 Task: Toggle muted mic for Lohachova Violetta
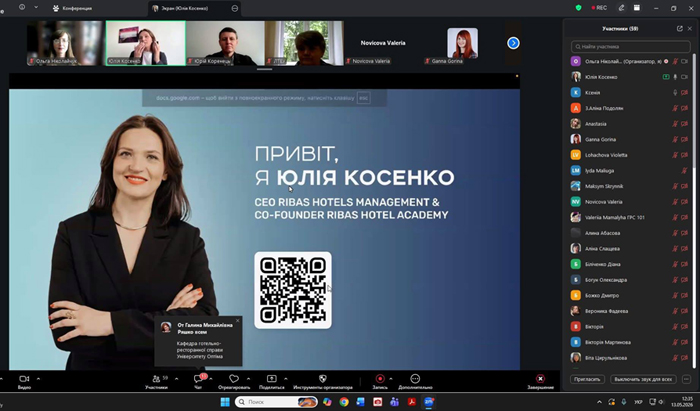675,155
